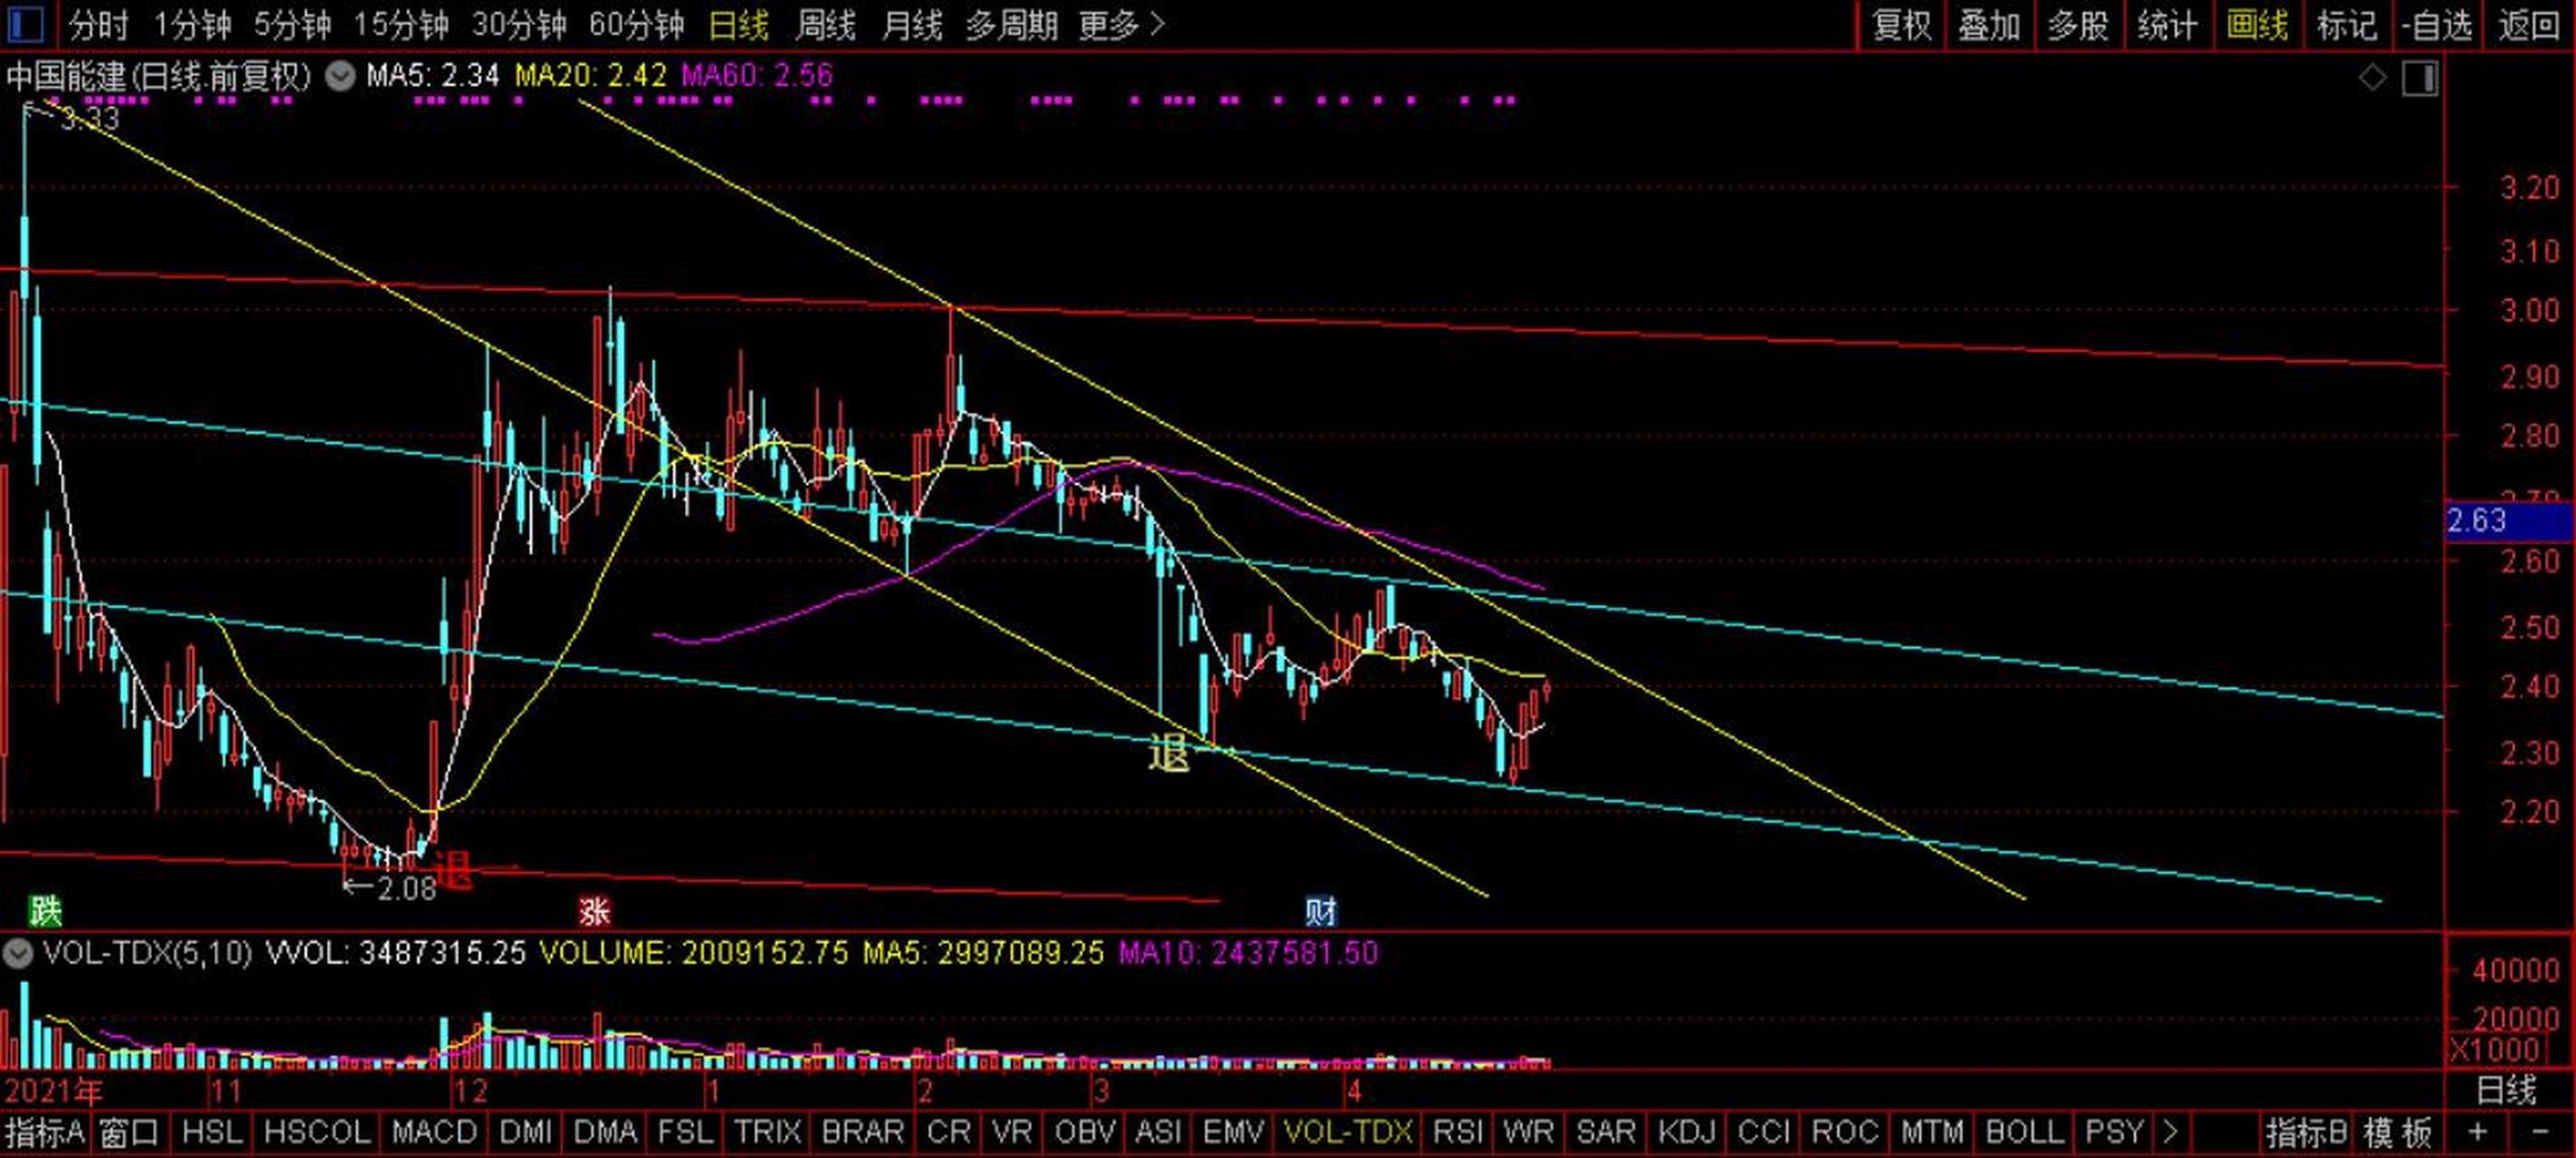Click the plus zoom-in icon bottom-right
2576x1158 pixels.
click(2477, 1132)
